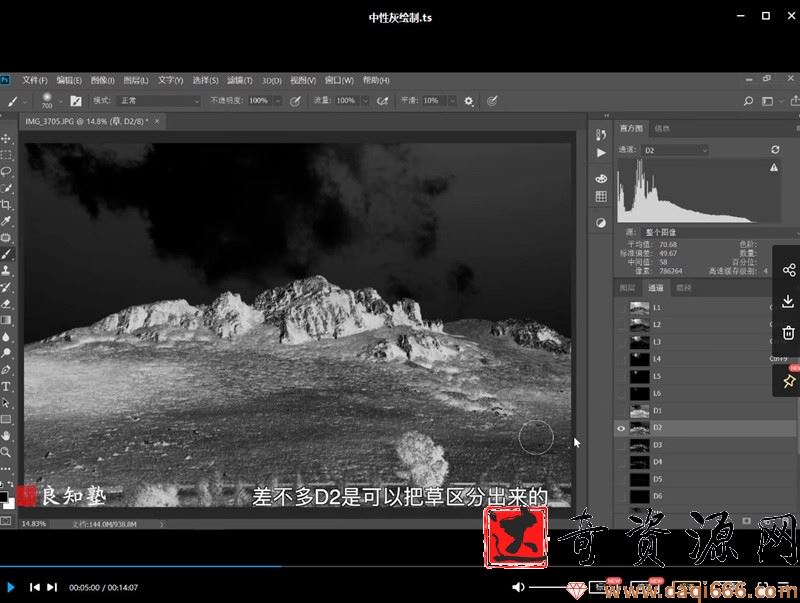Viewport: 800px width, 603px height.
Task: Select the Path Selection tool
Action: 6,403
